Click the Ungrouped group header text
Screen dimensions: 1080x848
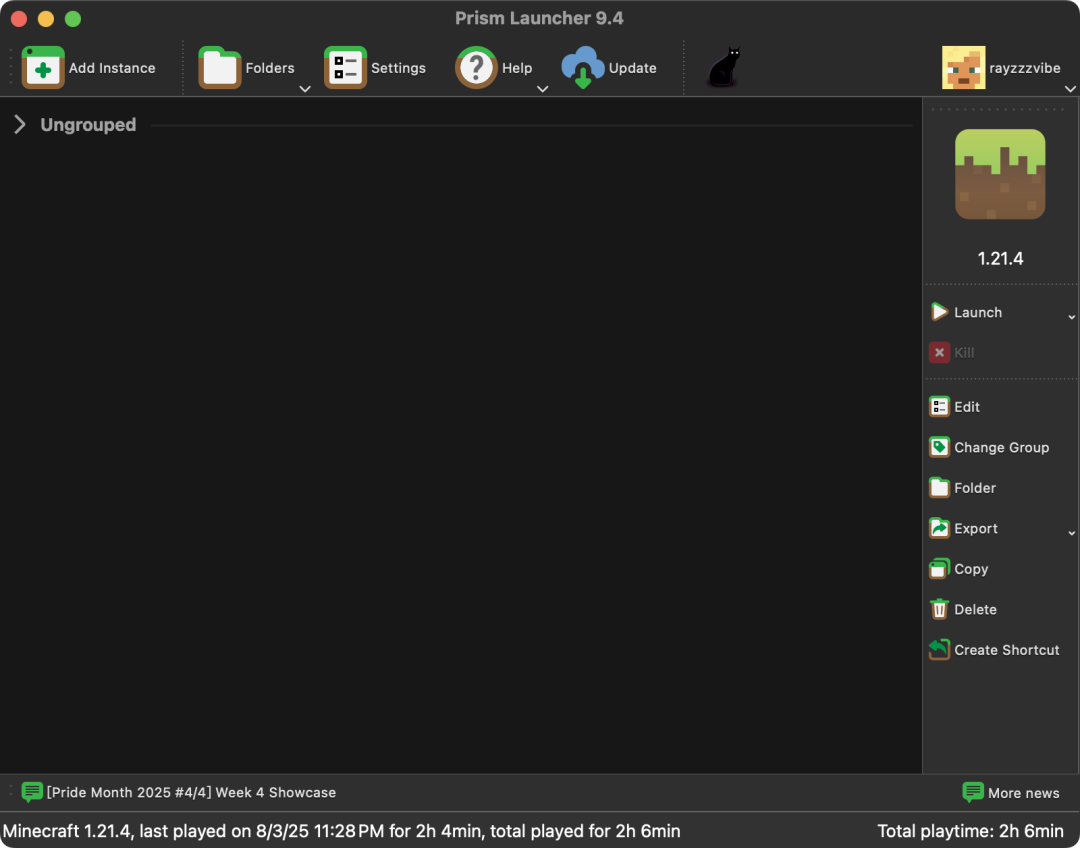[x=88, y=125]
